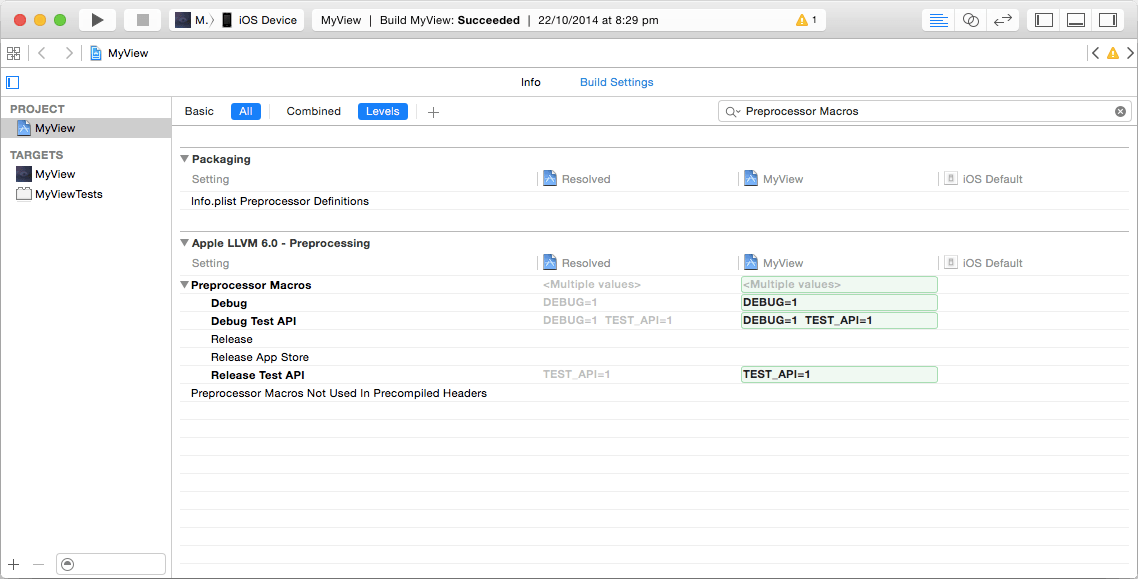Open the jump bar warning icon
Viewport: 1138px width, 579px height.
point(1113,53)
